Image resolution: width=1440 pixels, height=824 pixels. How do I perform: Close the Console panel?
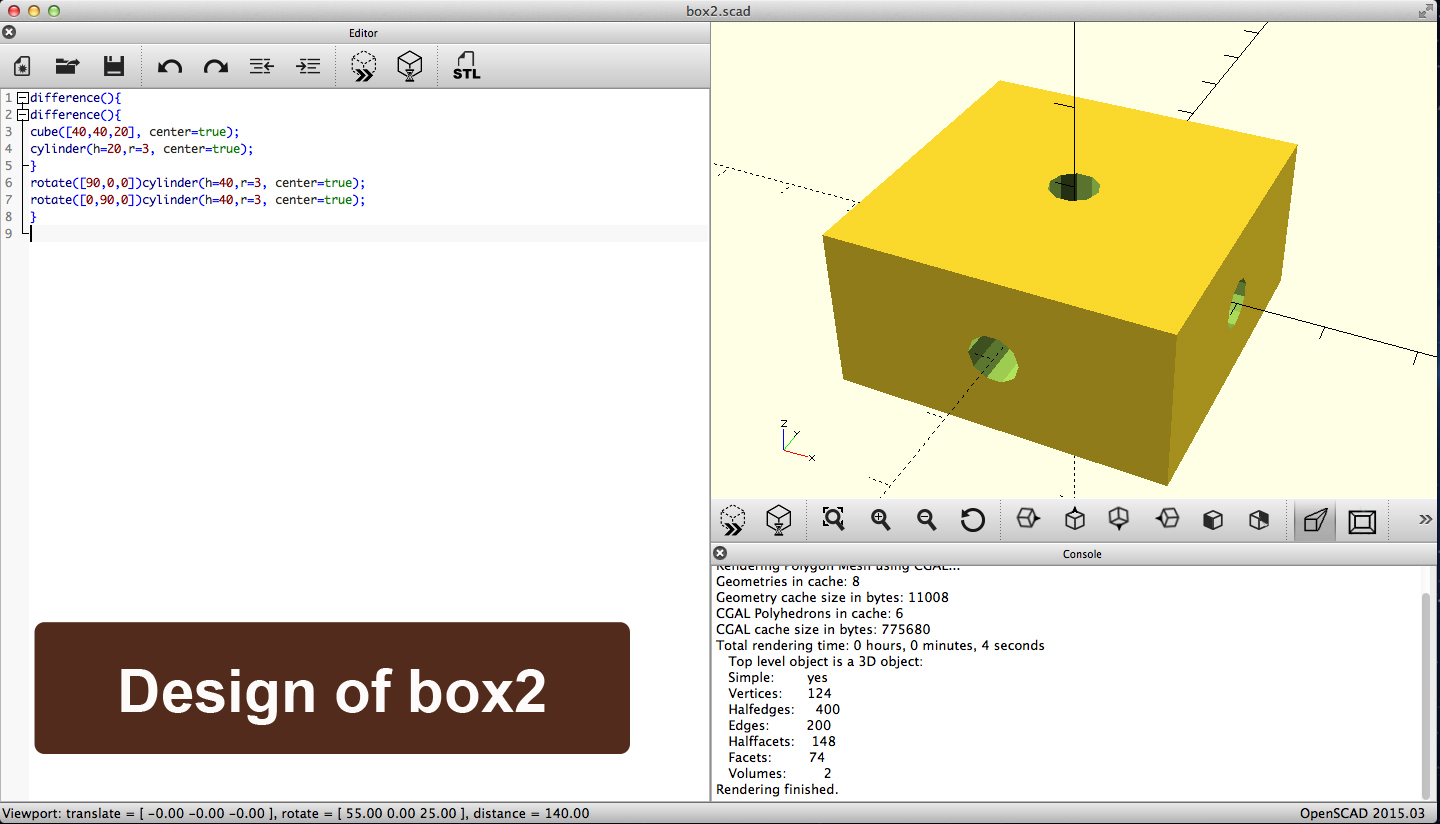pyautogui.click(x=720, y=553)
